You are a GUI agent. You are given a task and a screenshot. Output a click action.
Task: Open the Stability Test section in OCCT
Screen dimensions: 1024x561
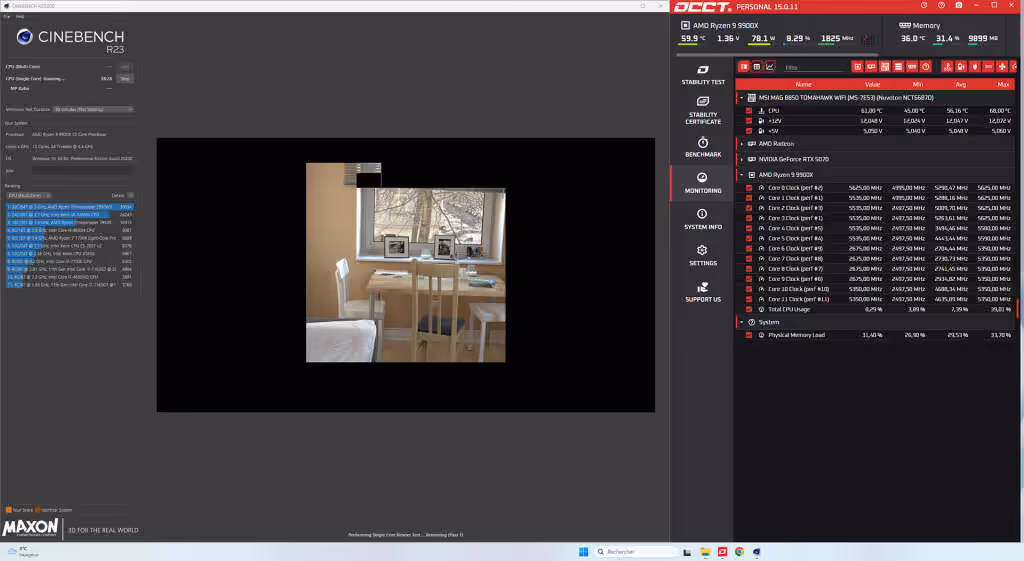point(703,74)
